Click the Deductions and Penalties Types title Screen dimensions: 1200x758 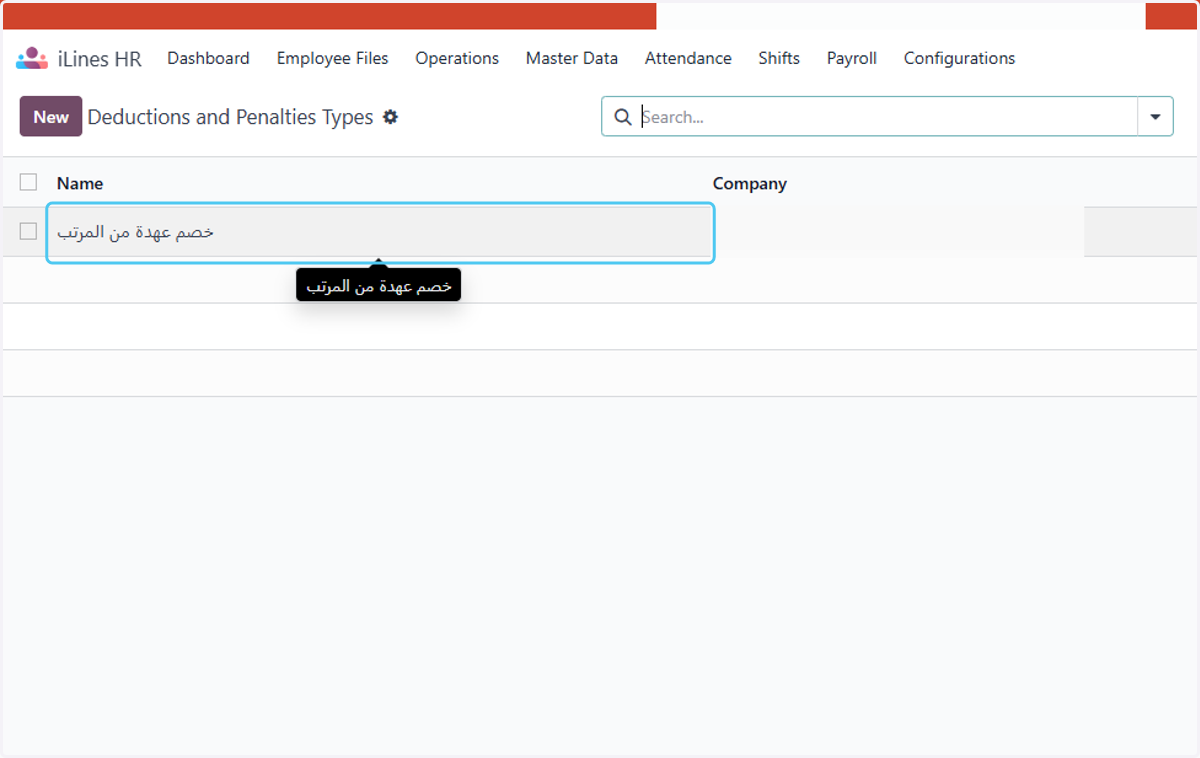point(230,117)
